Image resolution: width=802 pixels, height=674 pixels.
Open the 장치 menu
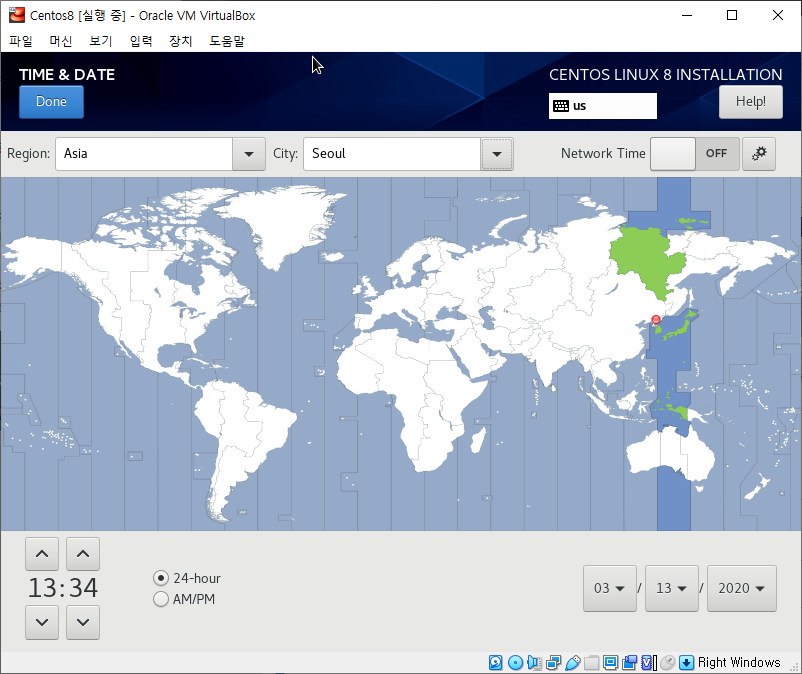click(181, 41)
